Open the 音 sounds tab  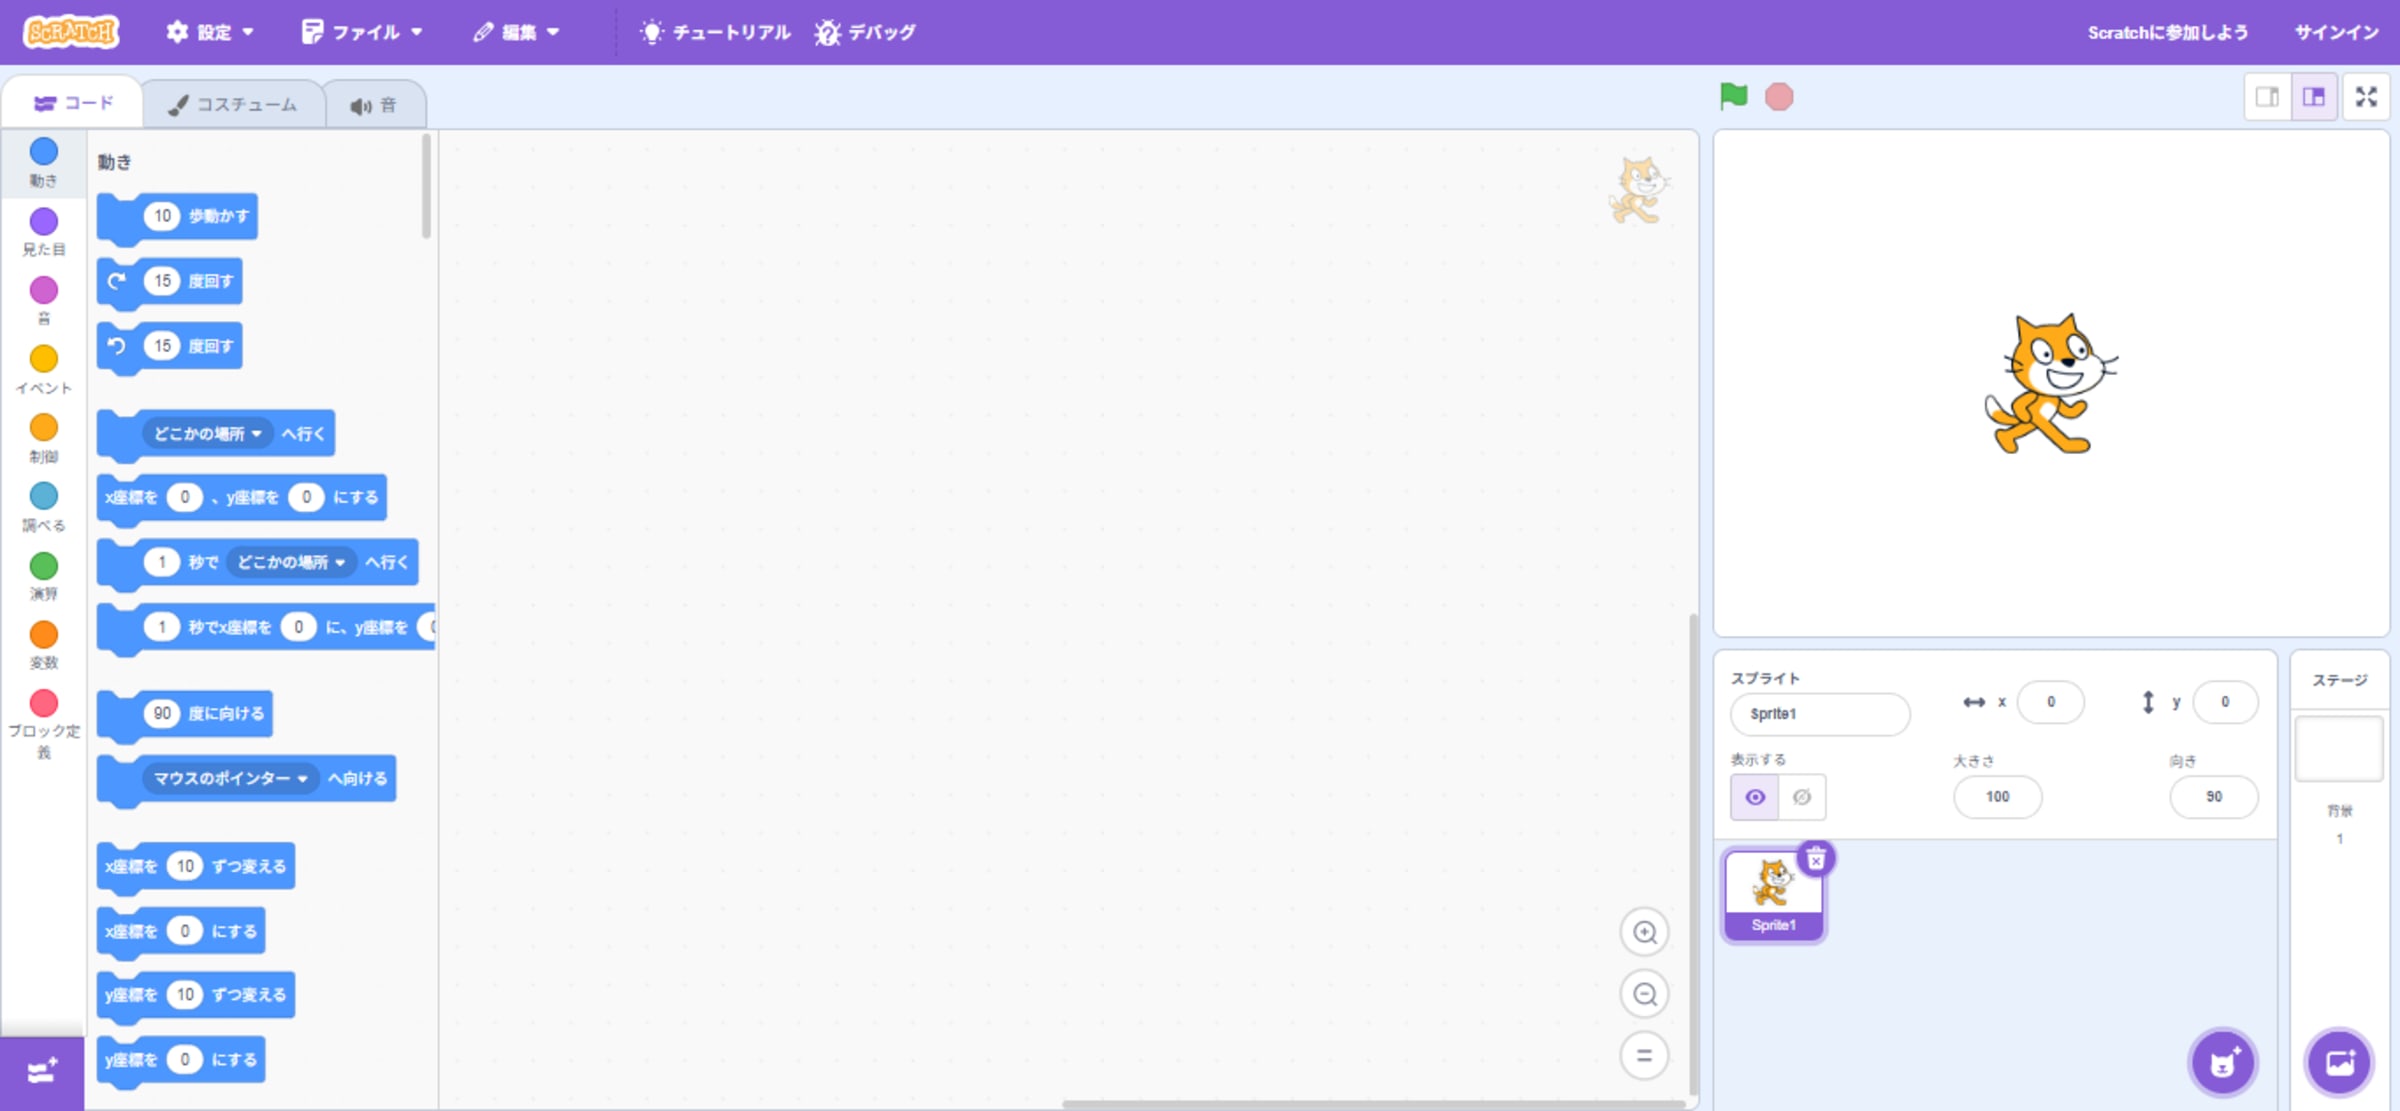coord(374,105)
